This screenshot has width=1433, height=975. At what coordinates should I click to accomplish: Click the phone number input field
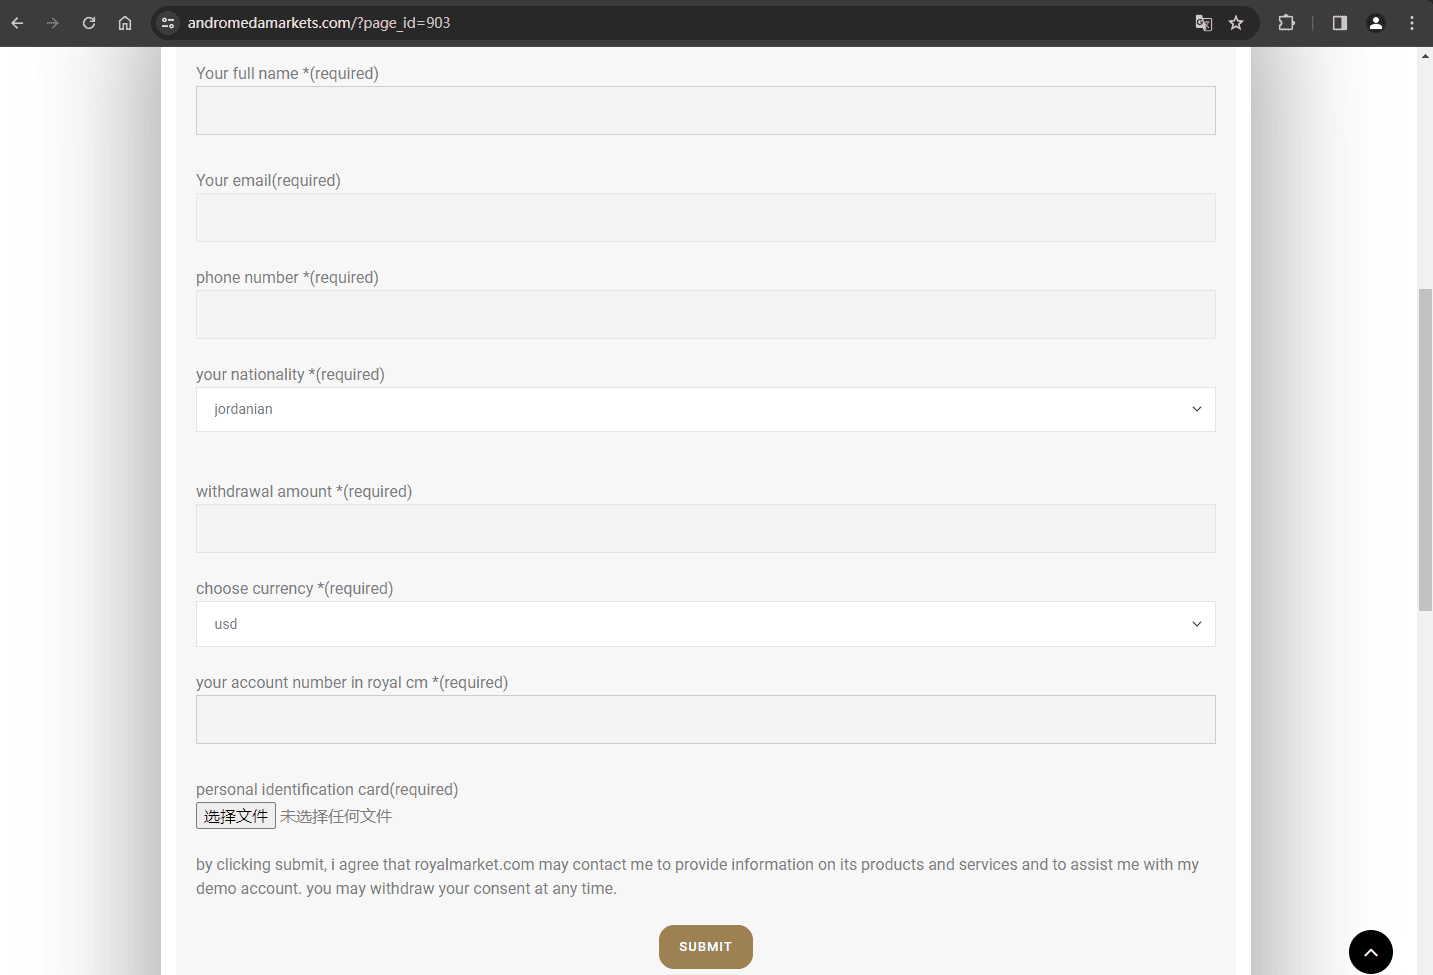pos(706,315)
